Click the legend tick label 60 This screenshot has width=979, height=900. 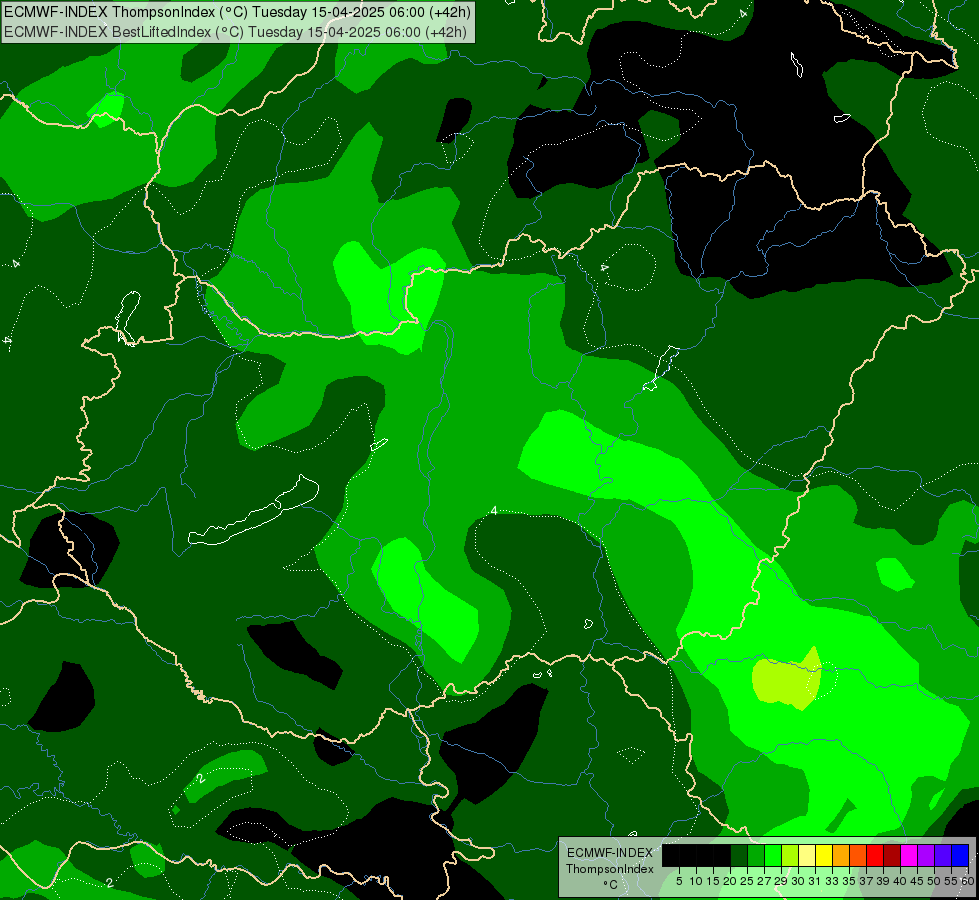[x=967, y=881]
